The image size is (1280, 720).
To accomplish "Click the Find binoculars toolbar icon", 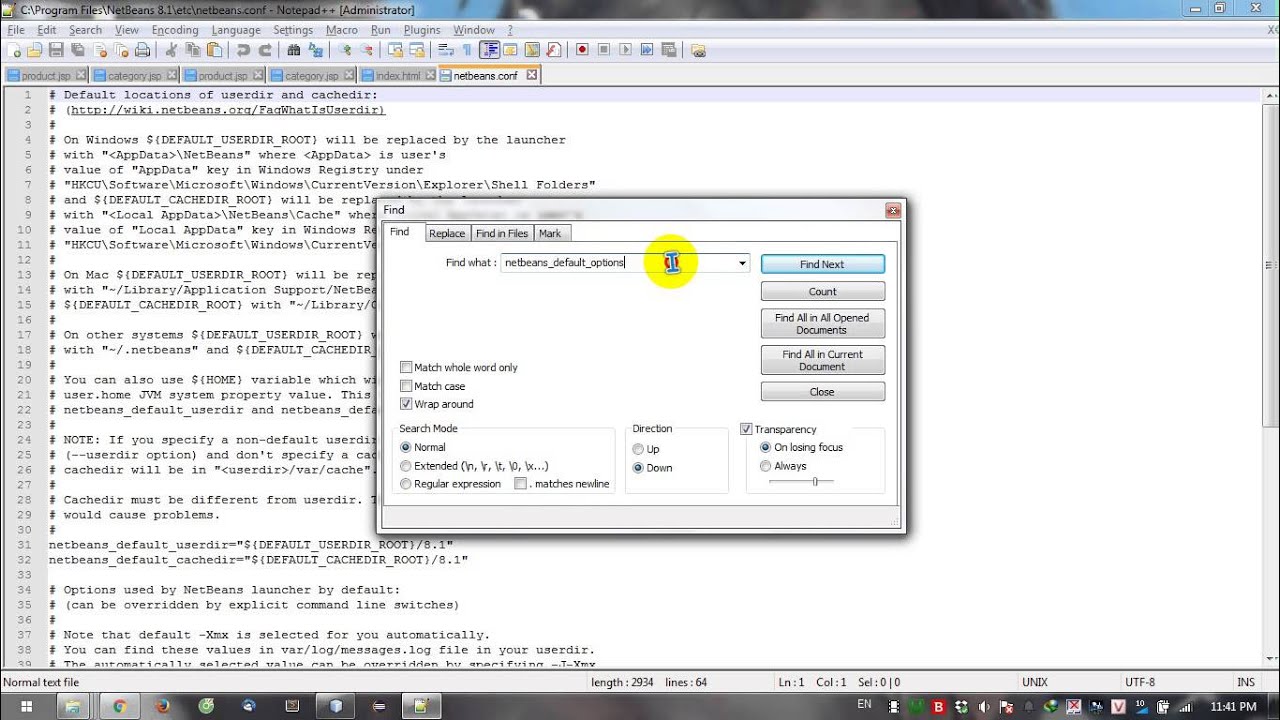I will (293, 50).
